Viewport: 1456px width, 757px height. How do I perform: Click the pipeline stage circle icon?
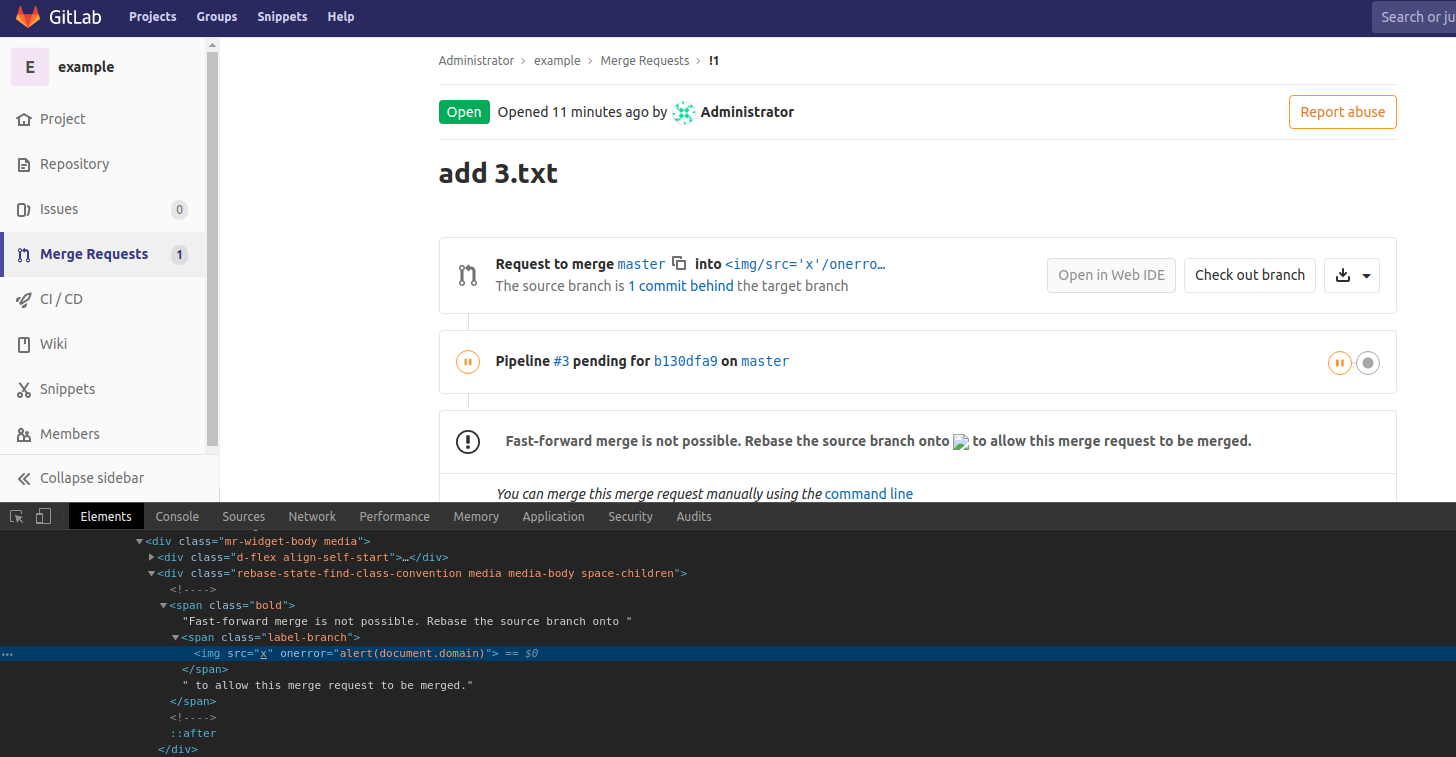[x=1368, y=363]
